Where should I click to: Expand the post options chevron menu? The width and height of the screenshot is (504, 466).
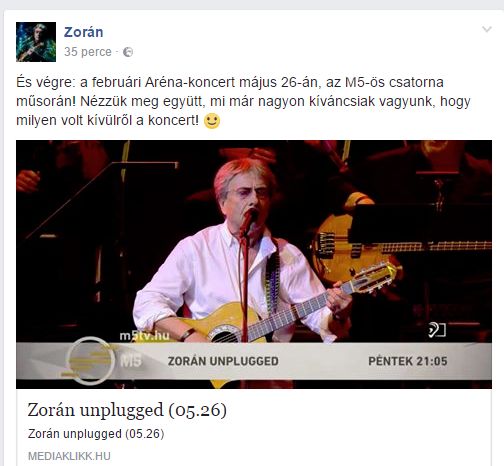click(487, 30)
